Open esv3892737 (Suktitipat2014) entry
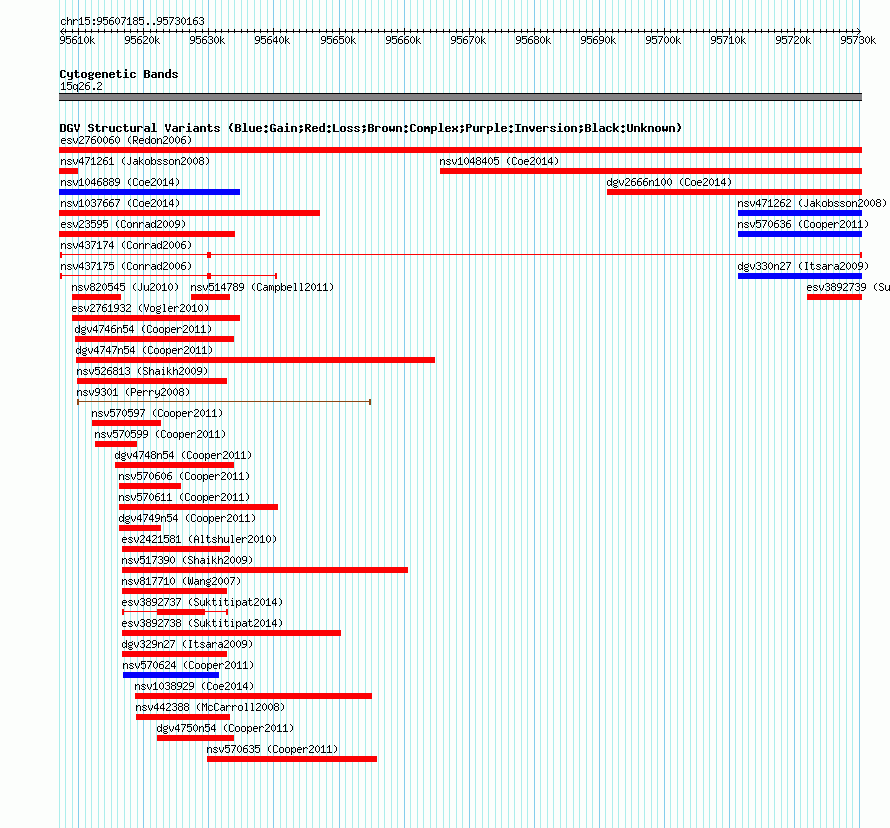 click(202, 602)
